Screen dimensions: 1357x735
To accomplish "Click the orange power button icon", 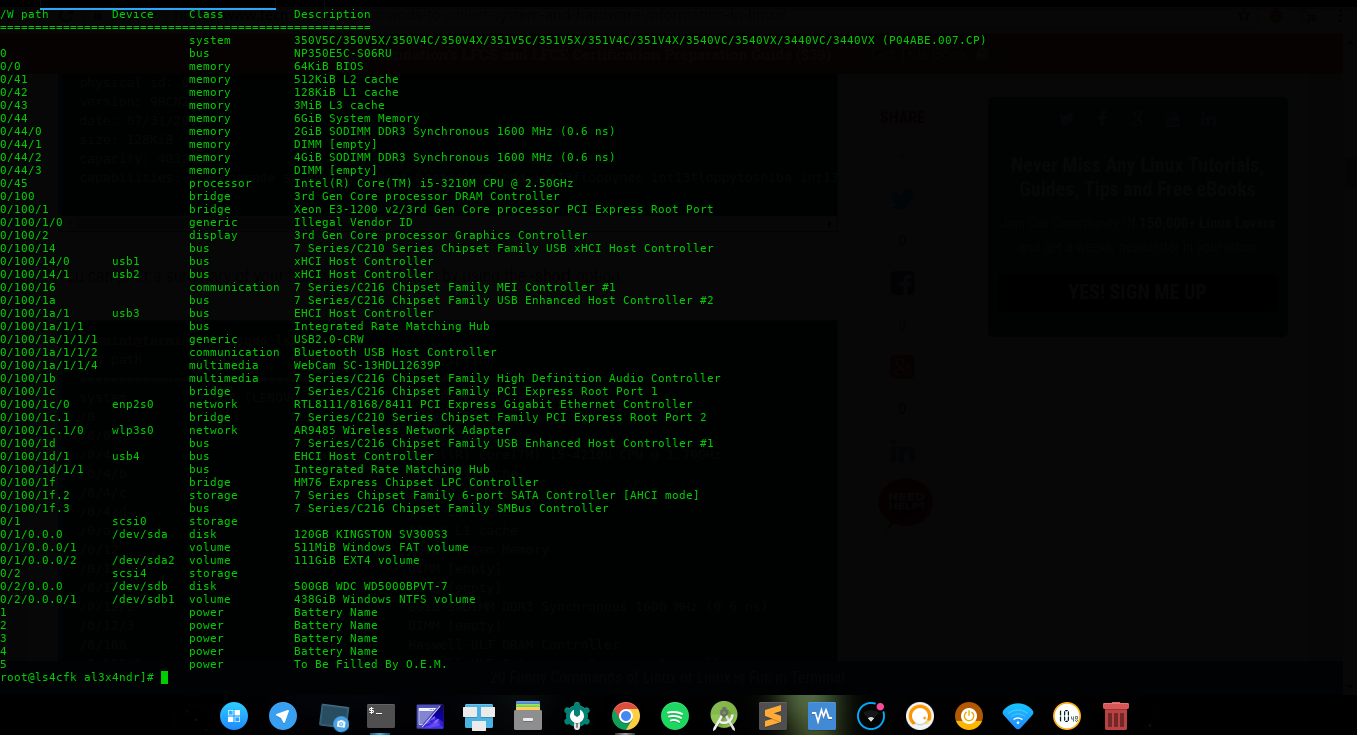I will (969, 716).
